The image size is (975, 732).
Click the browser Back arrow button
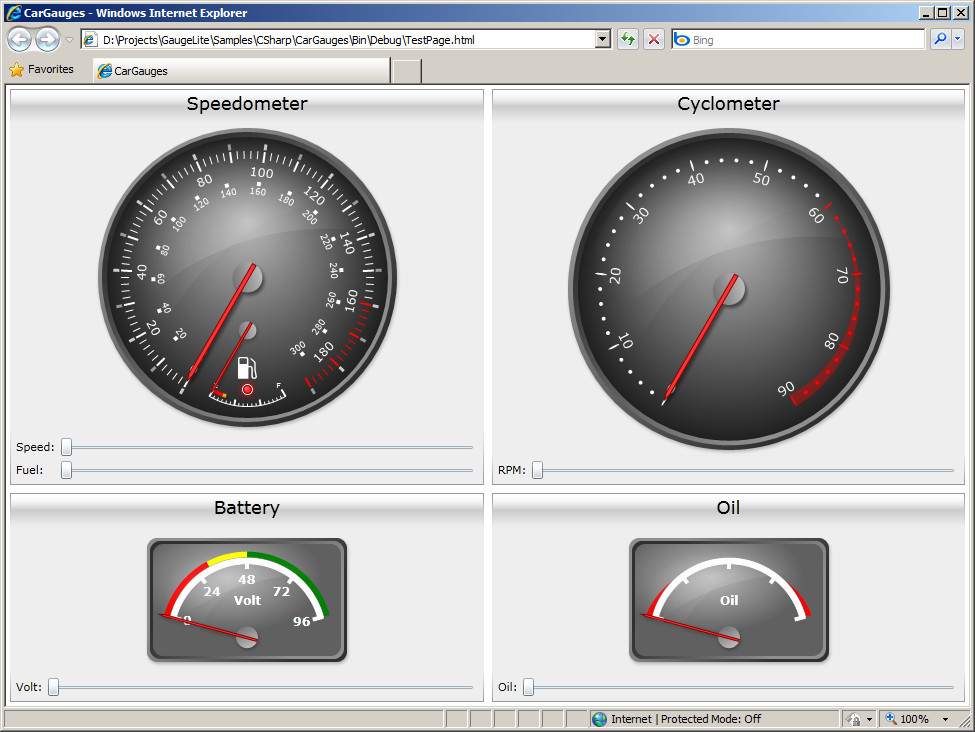click(20, 40)
